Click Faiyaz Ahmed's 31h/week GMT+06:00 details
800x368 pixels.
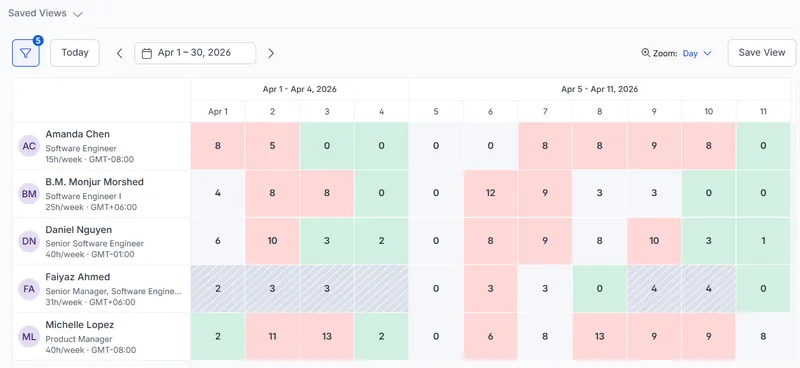91,302
